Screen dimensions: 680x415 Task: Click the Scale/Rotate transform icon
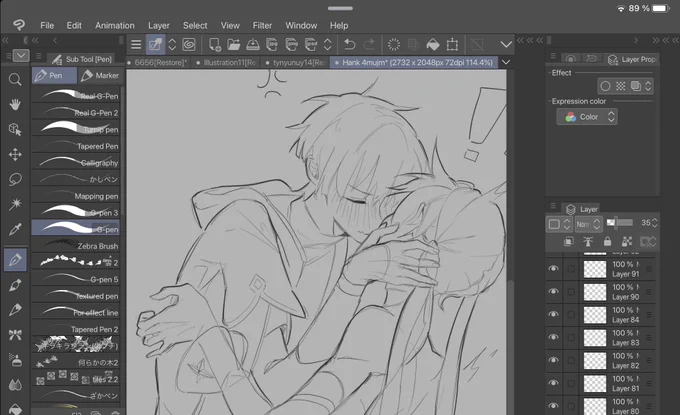[452, 44]
